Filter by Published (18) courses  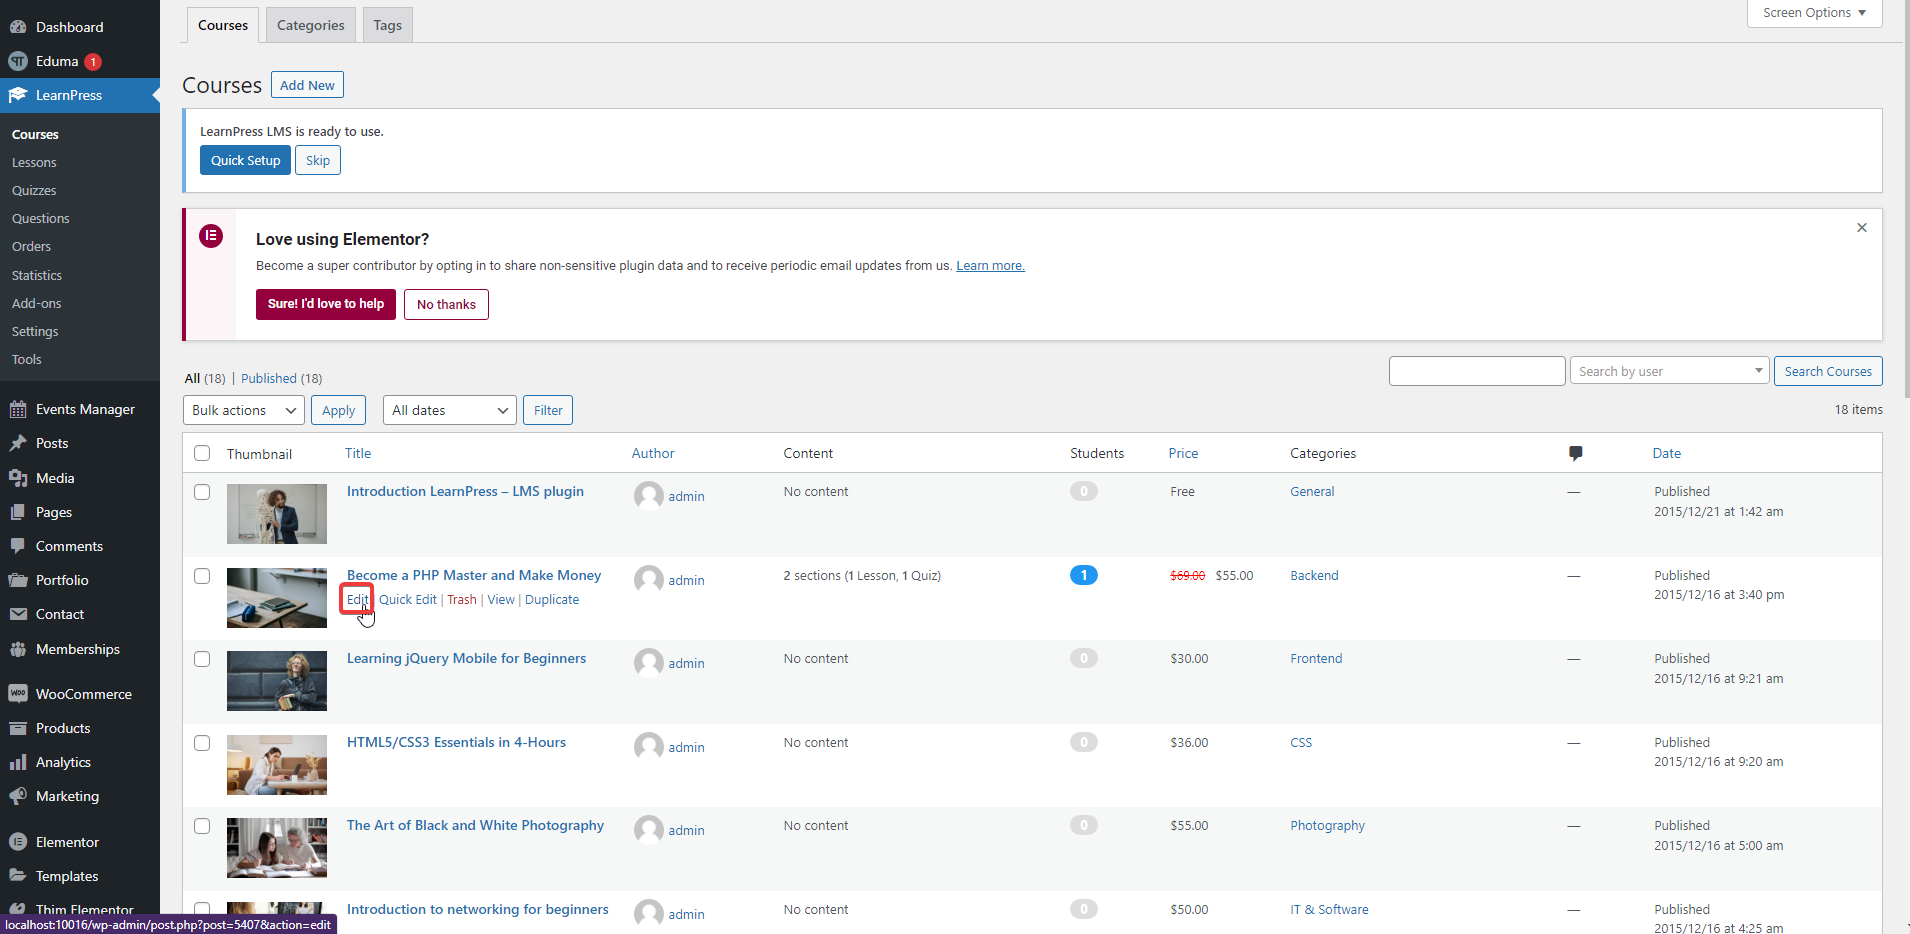[281, 378]
